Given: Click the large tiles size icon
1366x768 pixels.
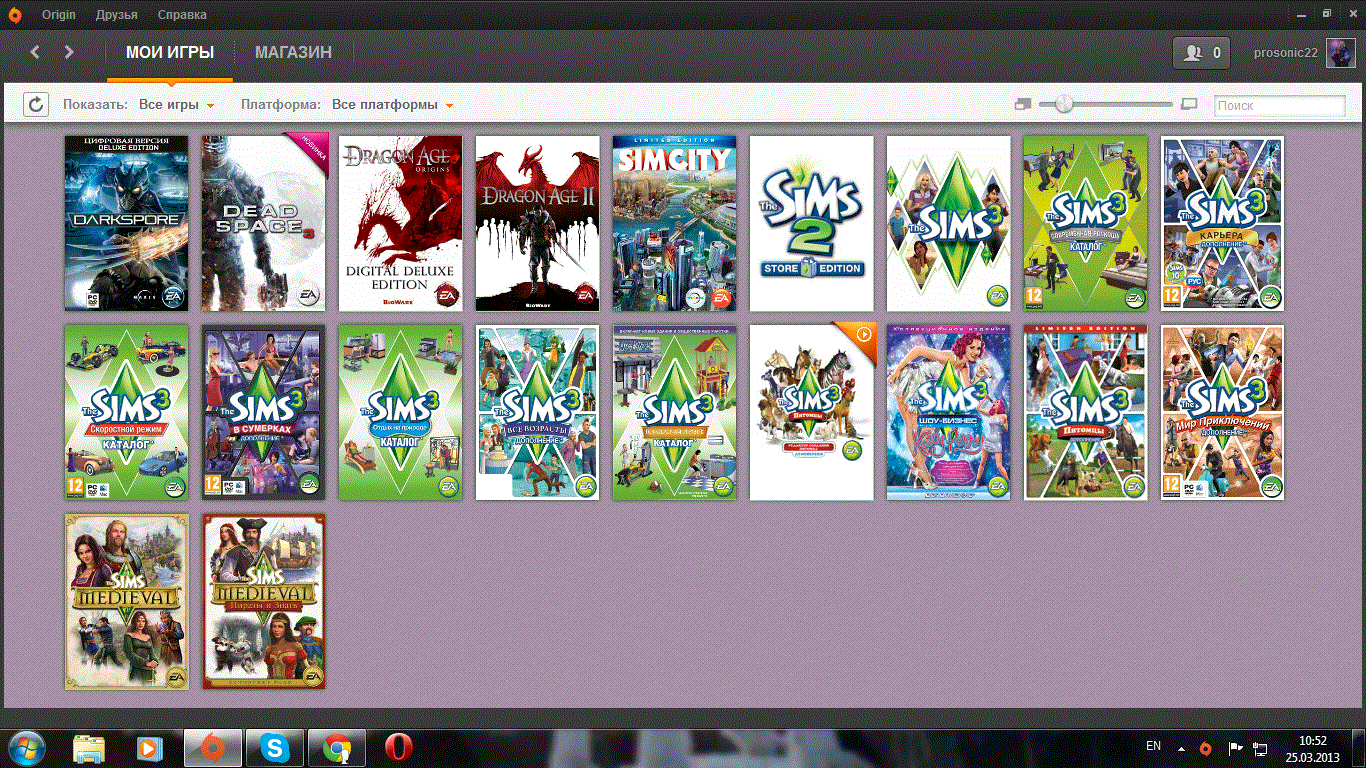Looking at the screenshot, I should [1189, 104].
